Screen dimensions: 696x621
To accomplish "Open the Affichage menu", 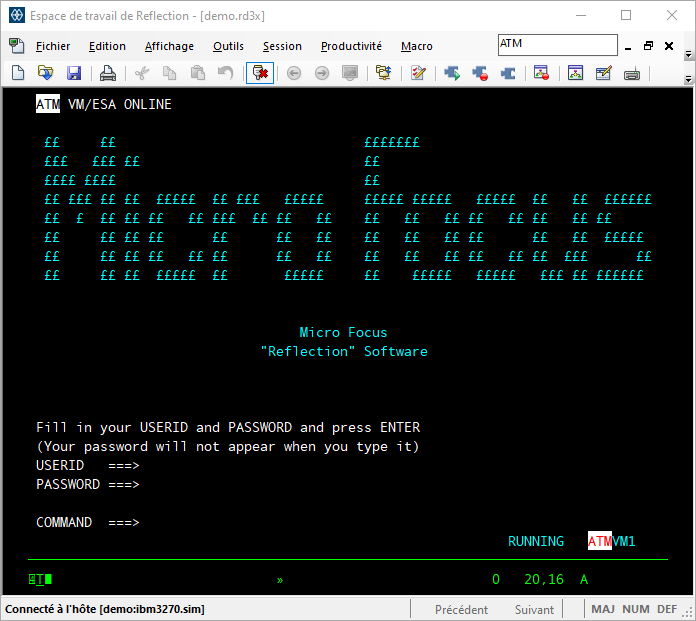I will point(169,46).
